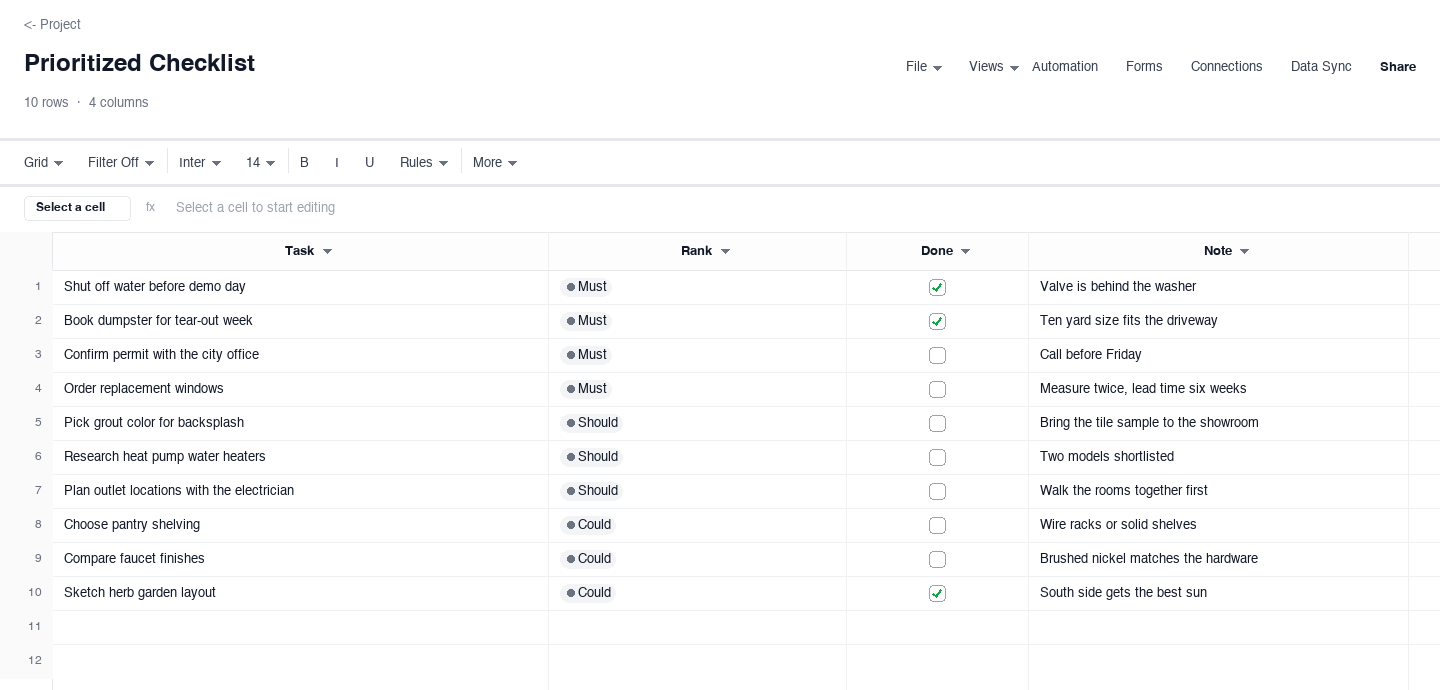Click the Must tag for Shut off water
Screen dimensions: 1440x690
pyautogui.click(x=586, y=287)
